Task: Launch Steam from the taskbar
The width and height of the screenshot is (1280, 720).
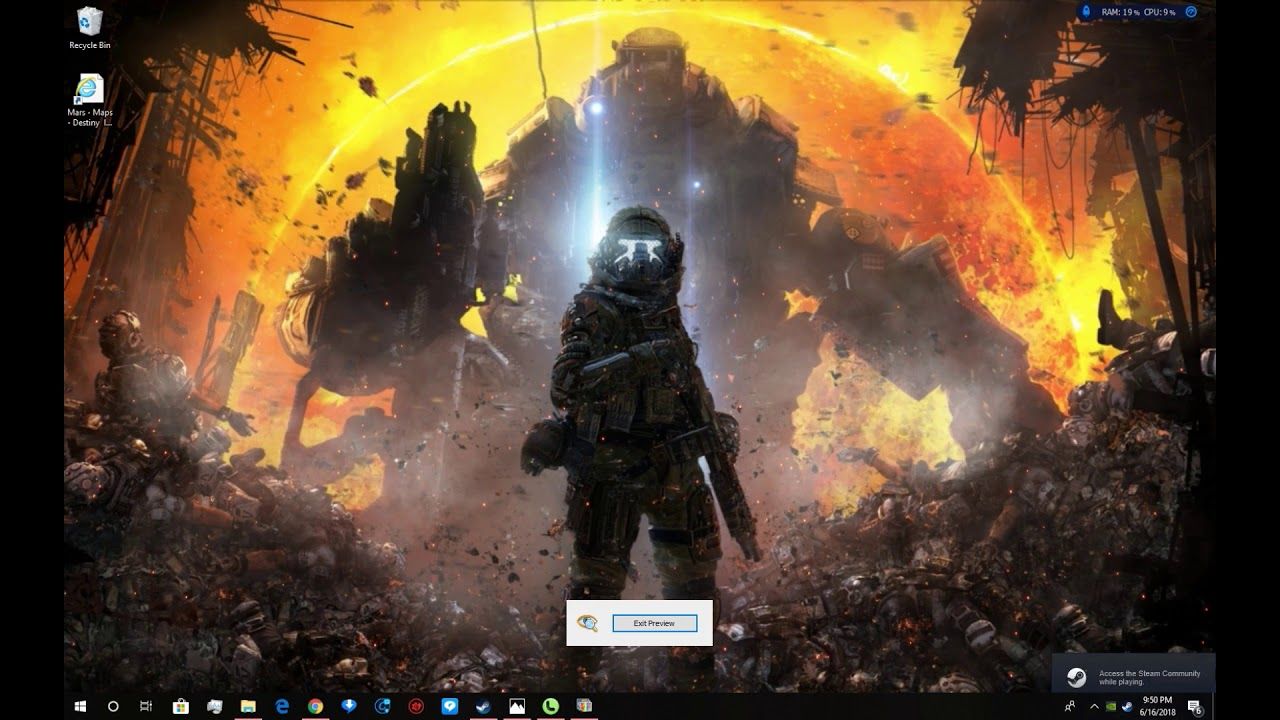Action: pyautogui.click(x=482, y=706)
